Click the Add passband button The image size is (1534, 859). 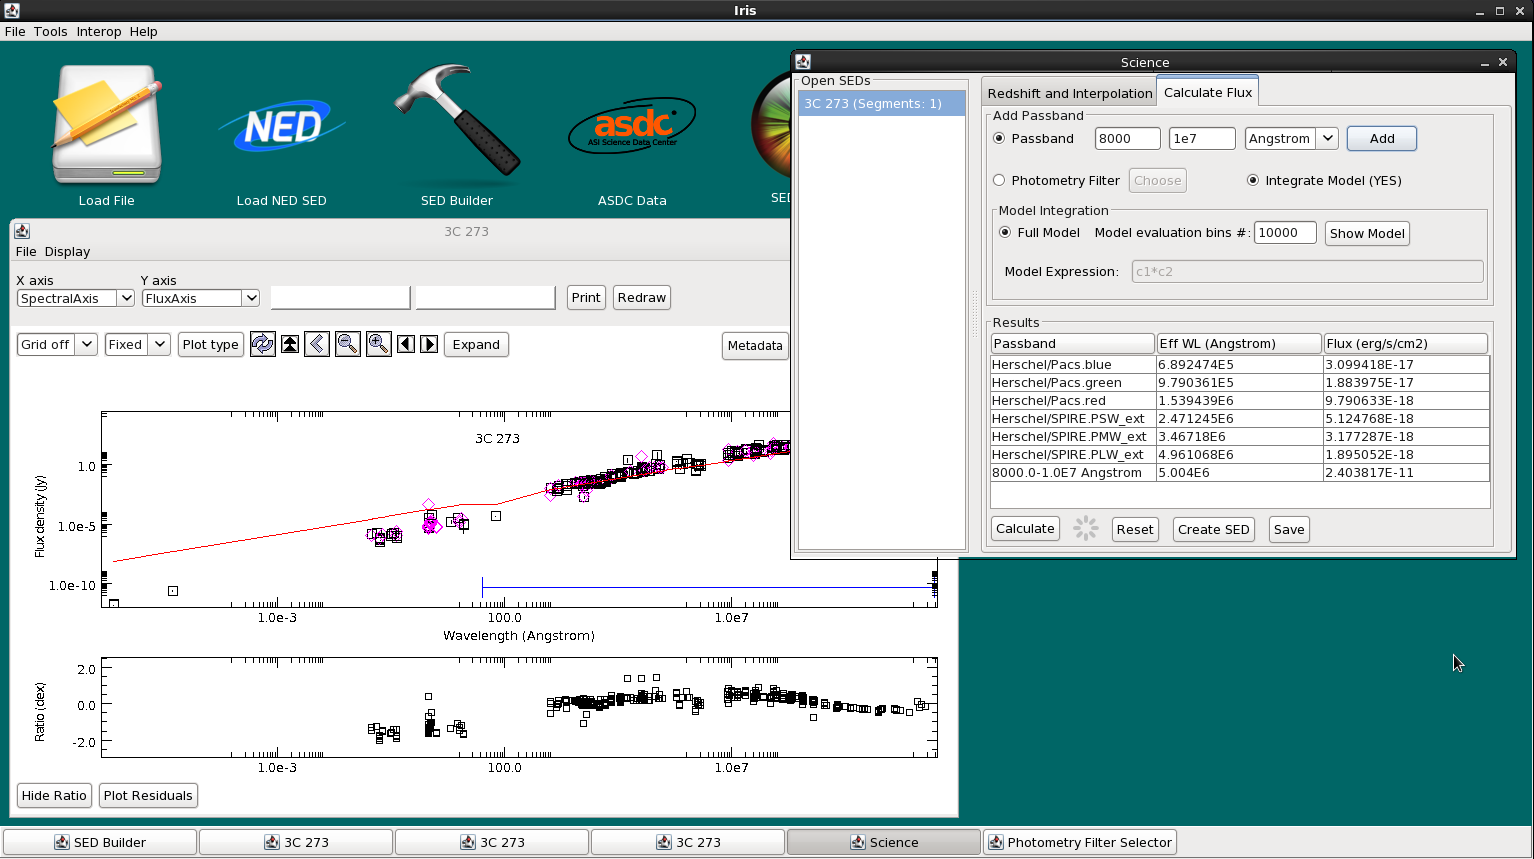pyautogui.click(x=1382, y=139)
